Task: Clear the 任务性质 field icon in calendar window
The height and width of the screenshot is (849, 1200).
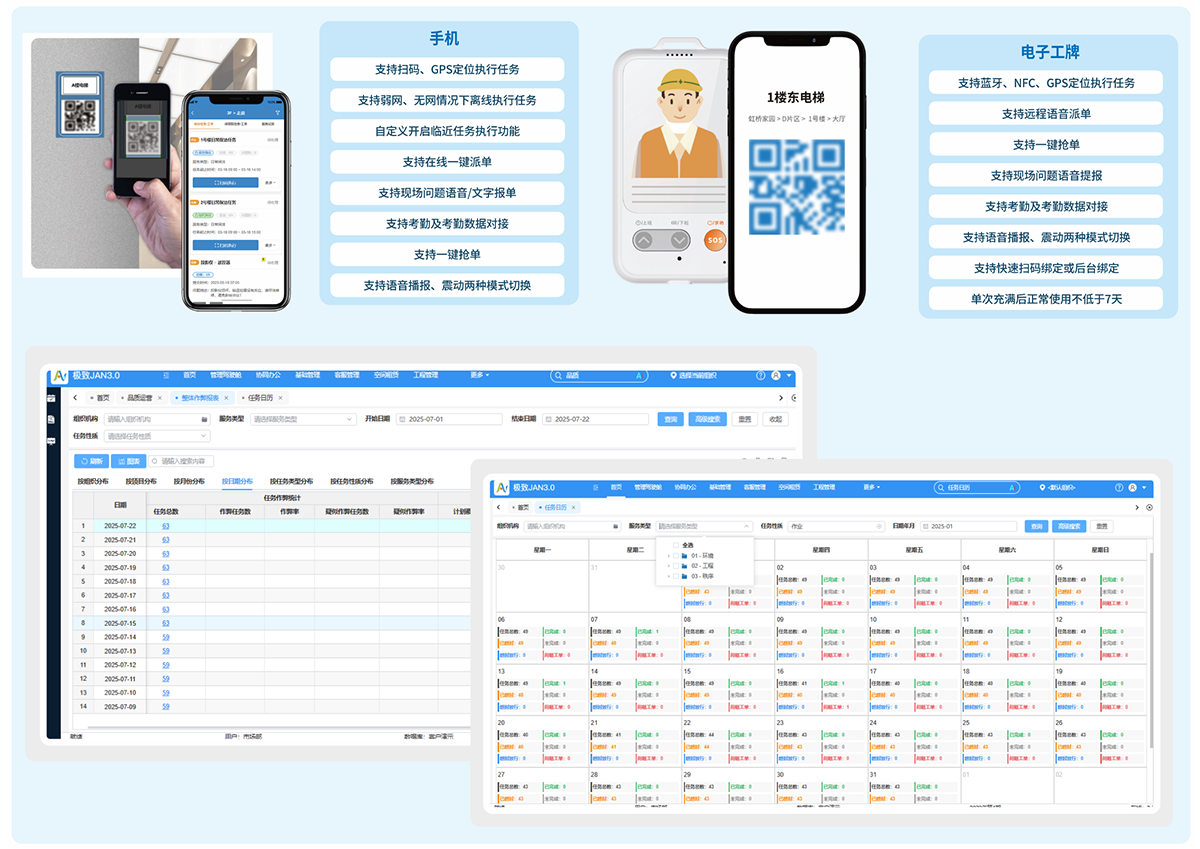Action: [x=879, y=526]
